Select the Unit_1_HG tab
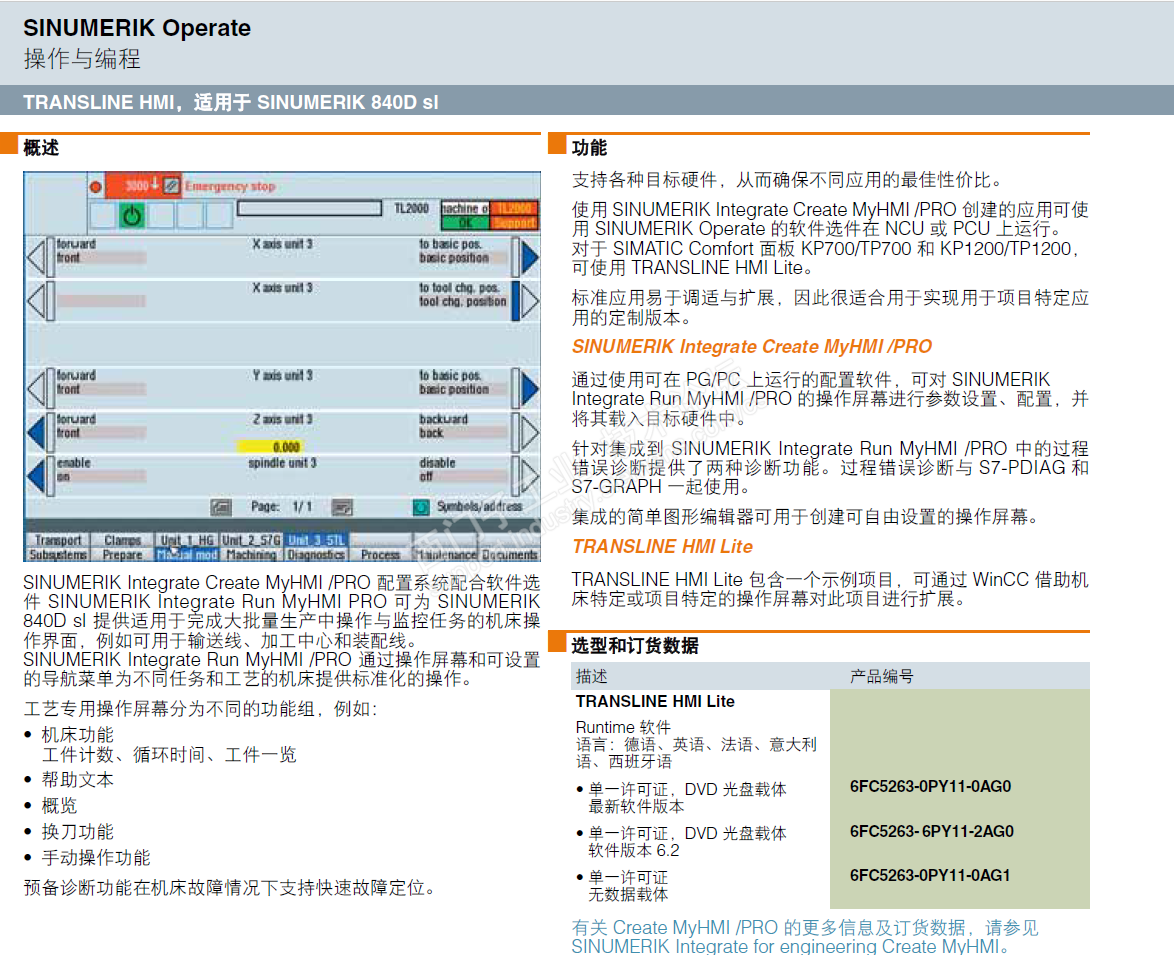 tap(186, 540)
